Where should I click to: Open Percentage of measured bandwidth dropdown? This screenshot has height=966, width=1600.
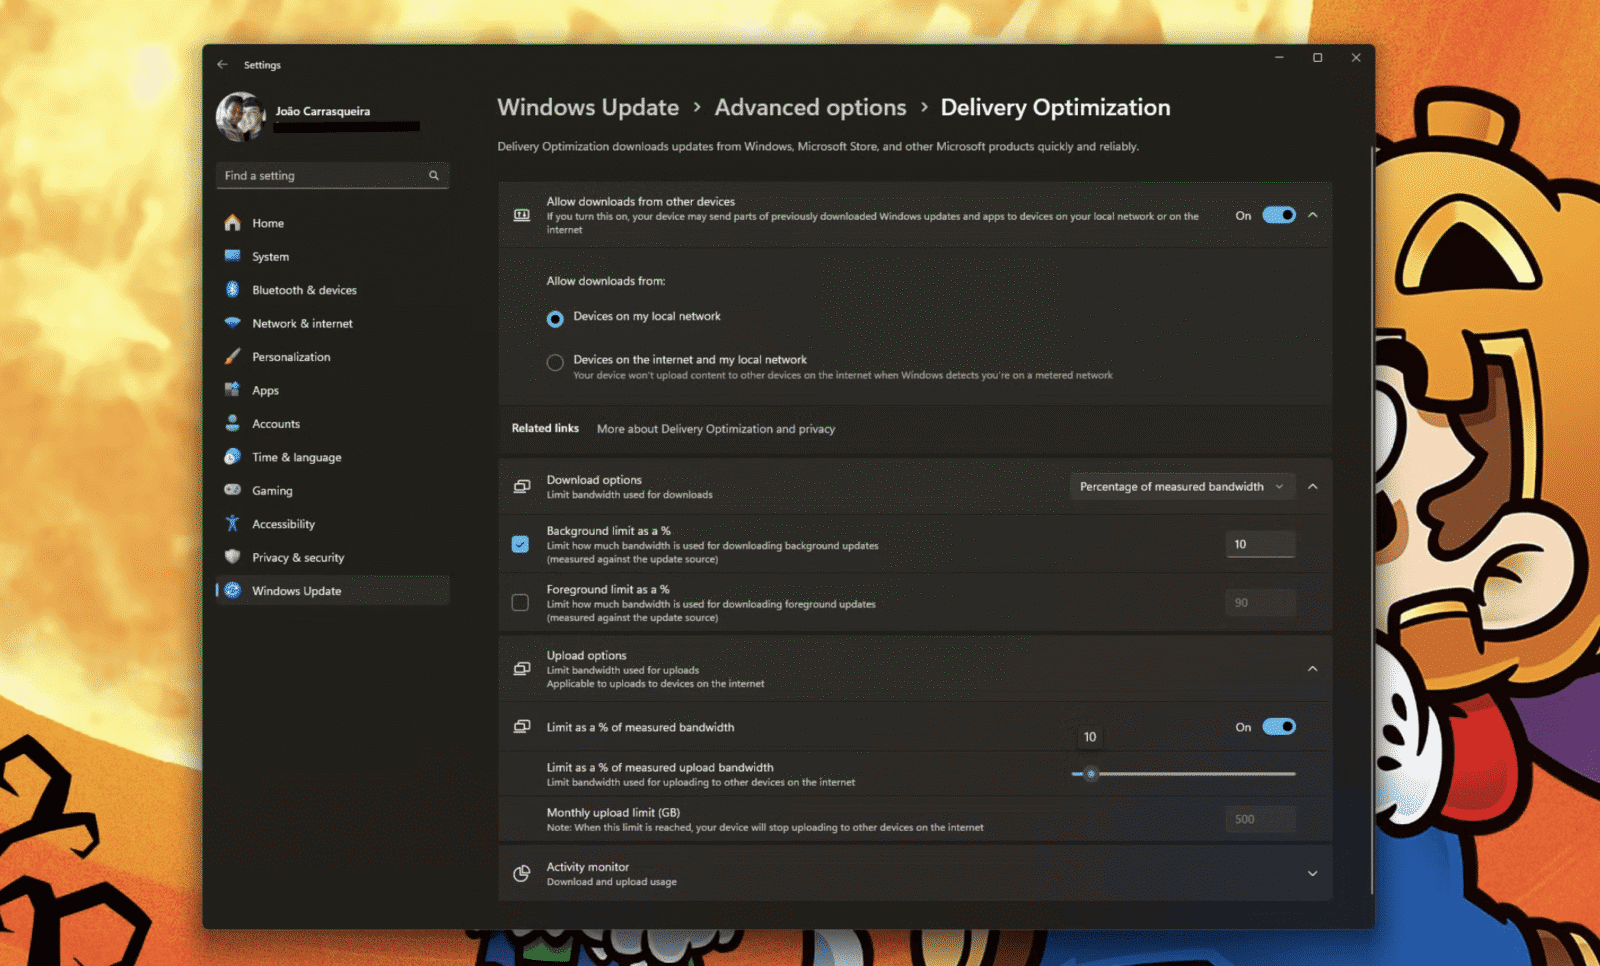coord(1182,487)
